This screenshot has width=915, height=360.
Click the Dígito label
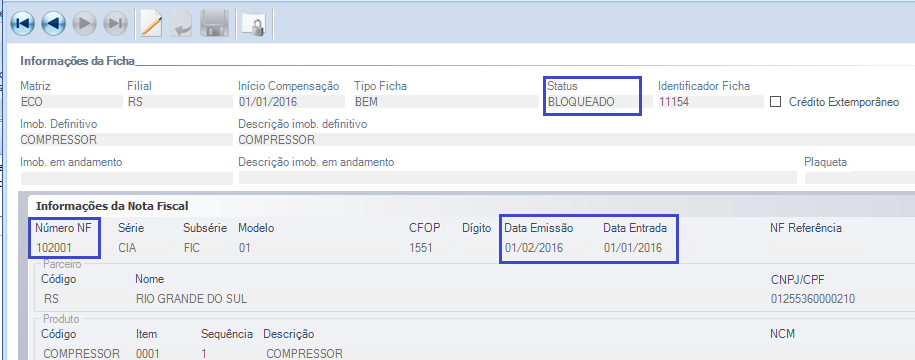coord(477,228)
